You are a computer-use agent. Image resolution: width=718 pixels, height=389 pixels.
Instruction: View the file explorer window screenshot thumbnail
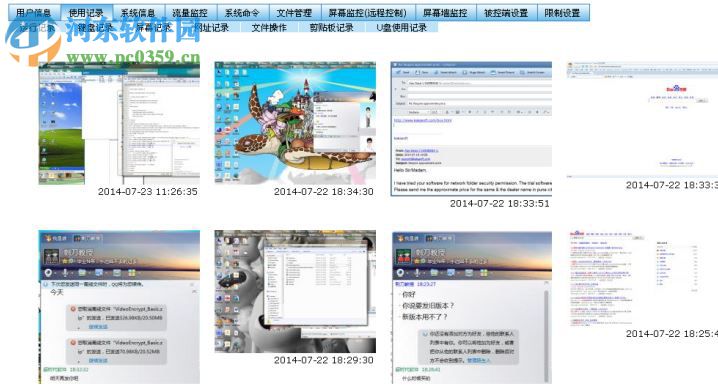pos(295,292)
